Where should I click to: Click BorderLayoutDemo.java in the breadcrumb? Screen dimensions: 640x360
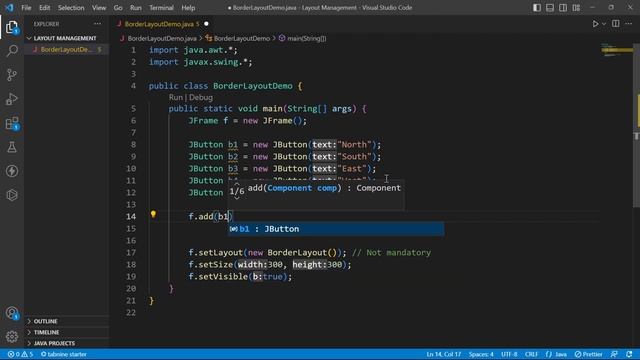162,38
